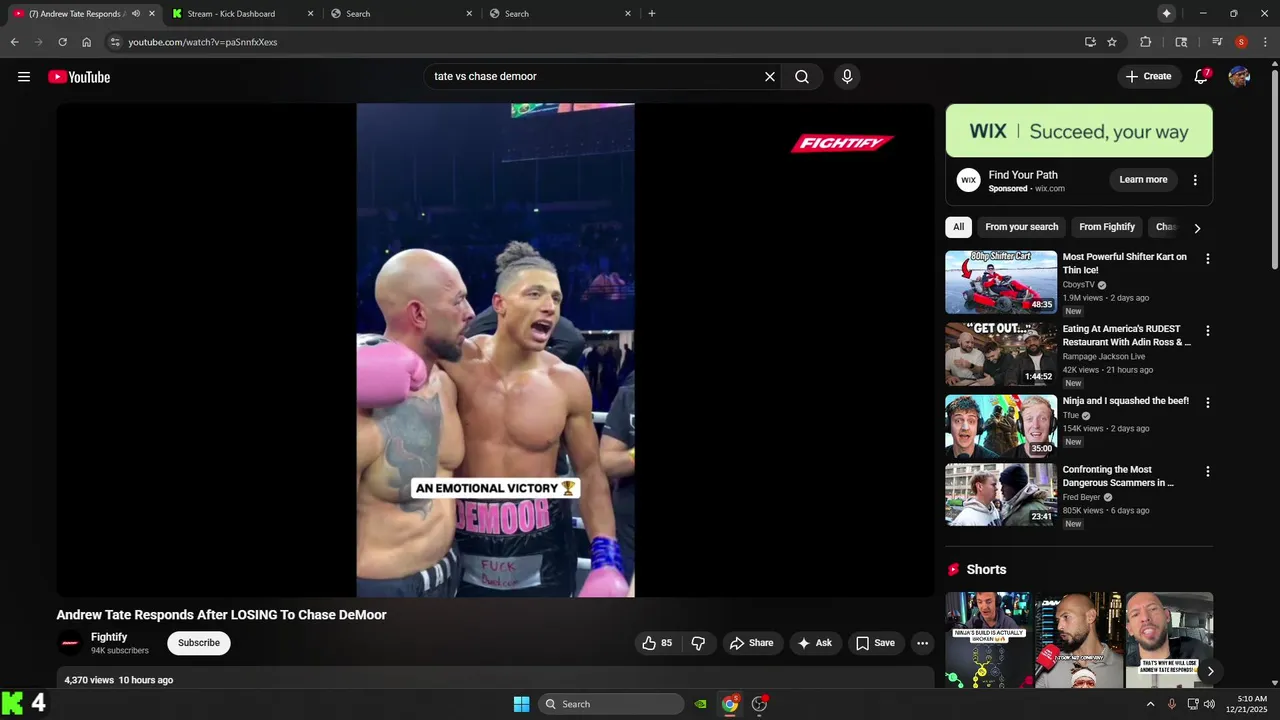The image size is (1280, 720).
Task: Open YouTube notifications bell
Action: pyautogui.click(x=1201, y=77)
